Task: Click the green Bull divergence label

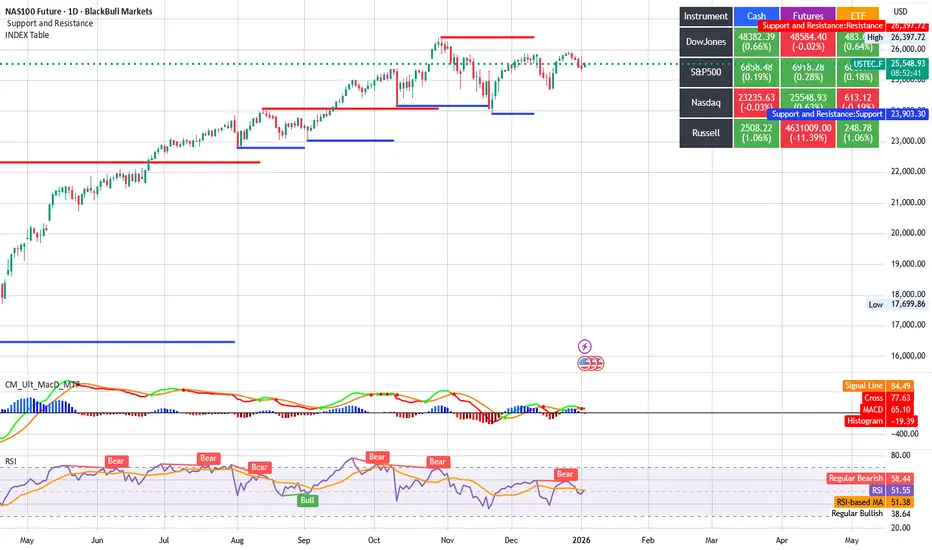Action: pyautogui.click(x=307, y=500)
